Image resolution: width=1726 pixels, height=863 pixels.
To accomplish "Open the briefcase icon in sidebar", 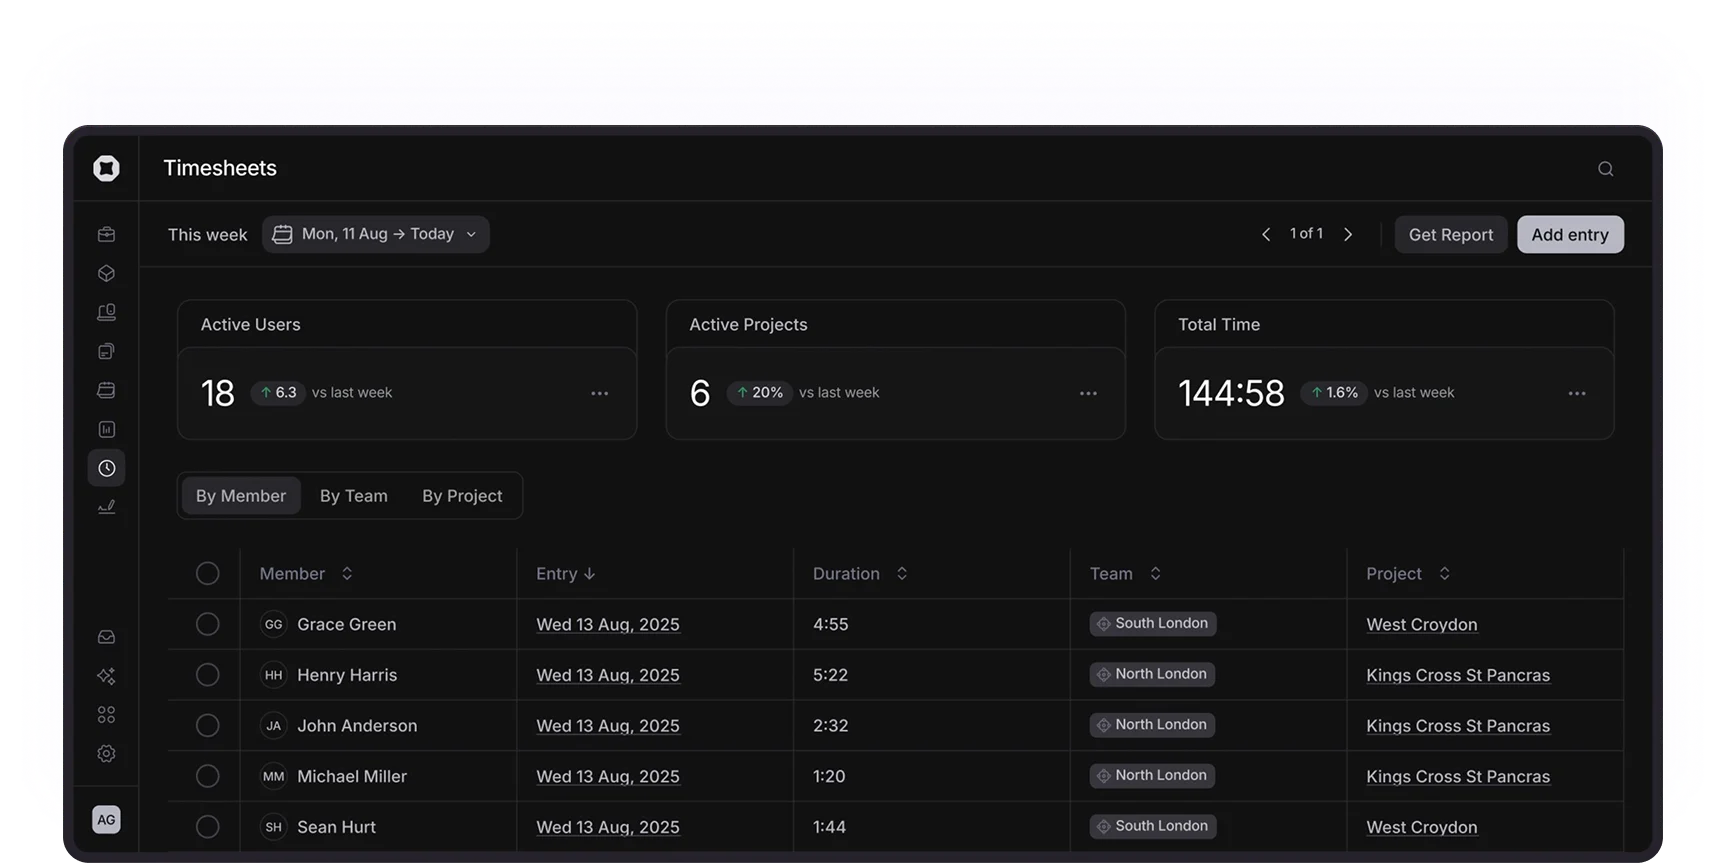I will pos(106,234).
